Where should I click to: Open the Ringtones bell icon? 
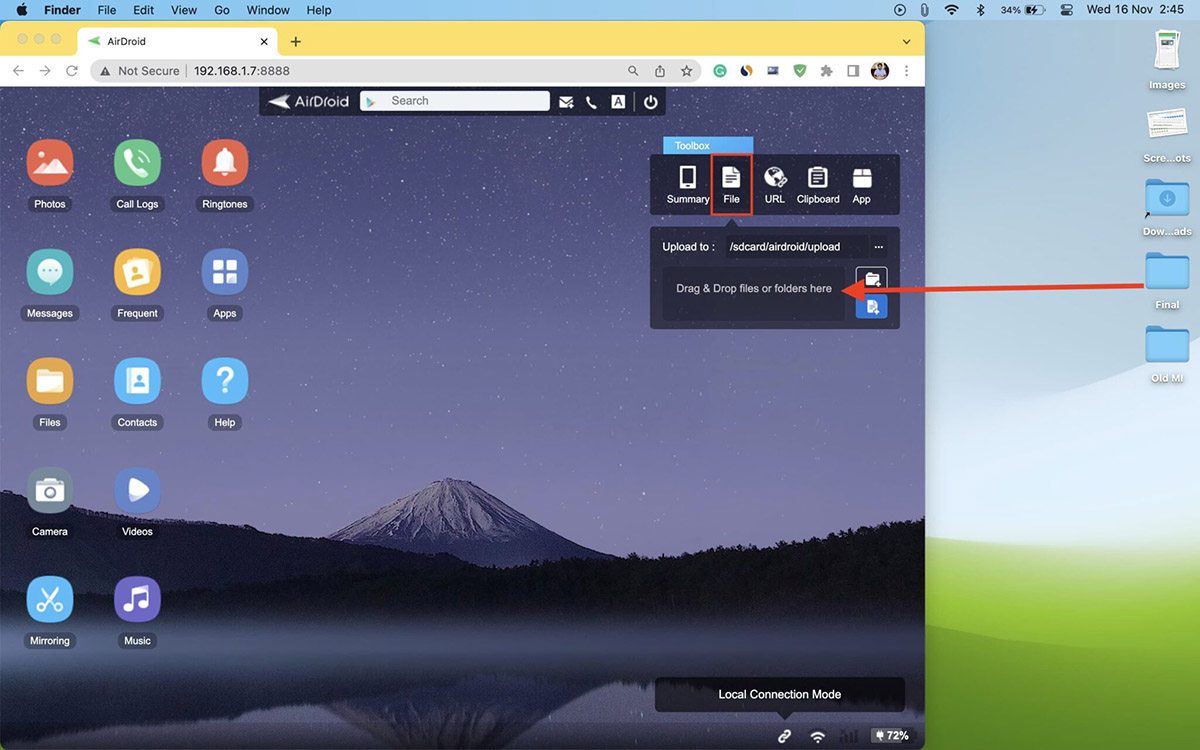[225, 164]
